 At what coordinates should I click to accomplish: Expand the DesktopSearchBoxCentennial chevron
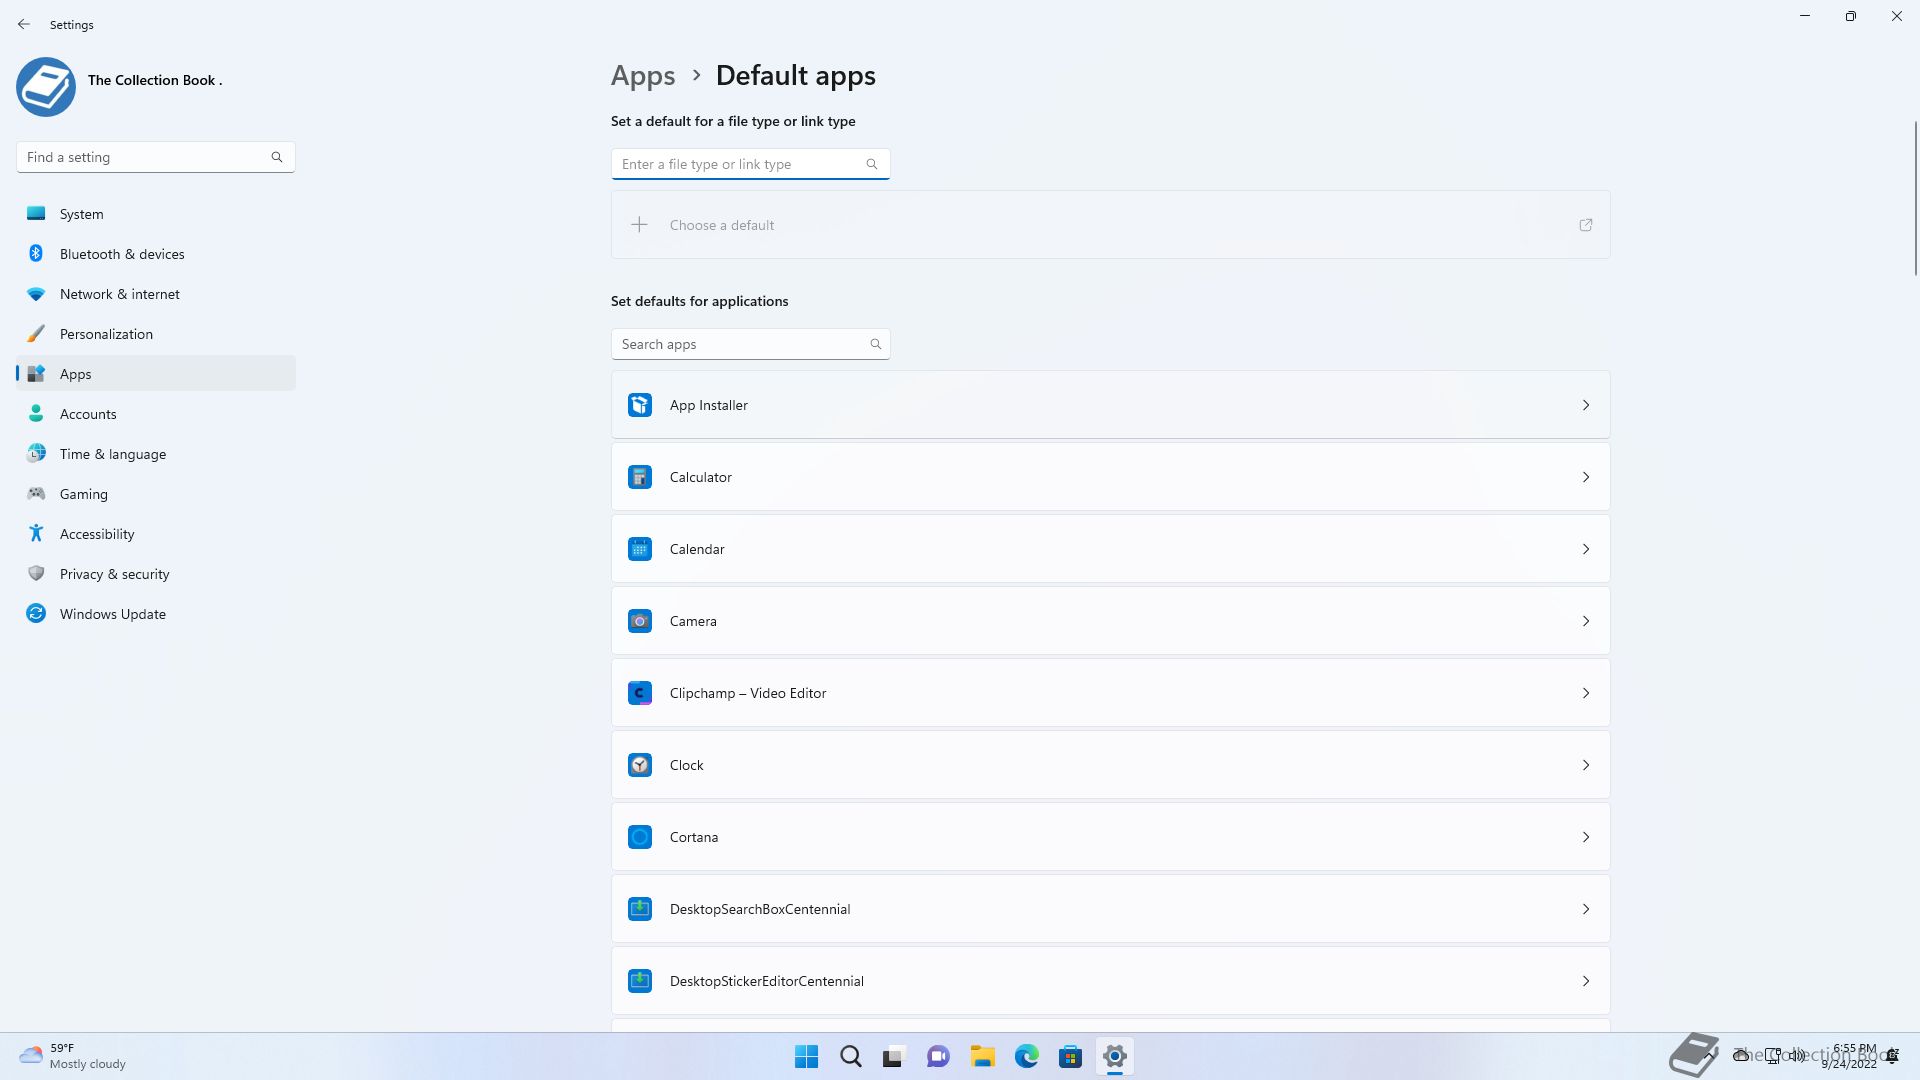[1585, 909]
